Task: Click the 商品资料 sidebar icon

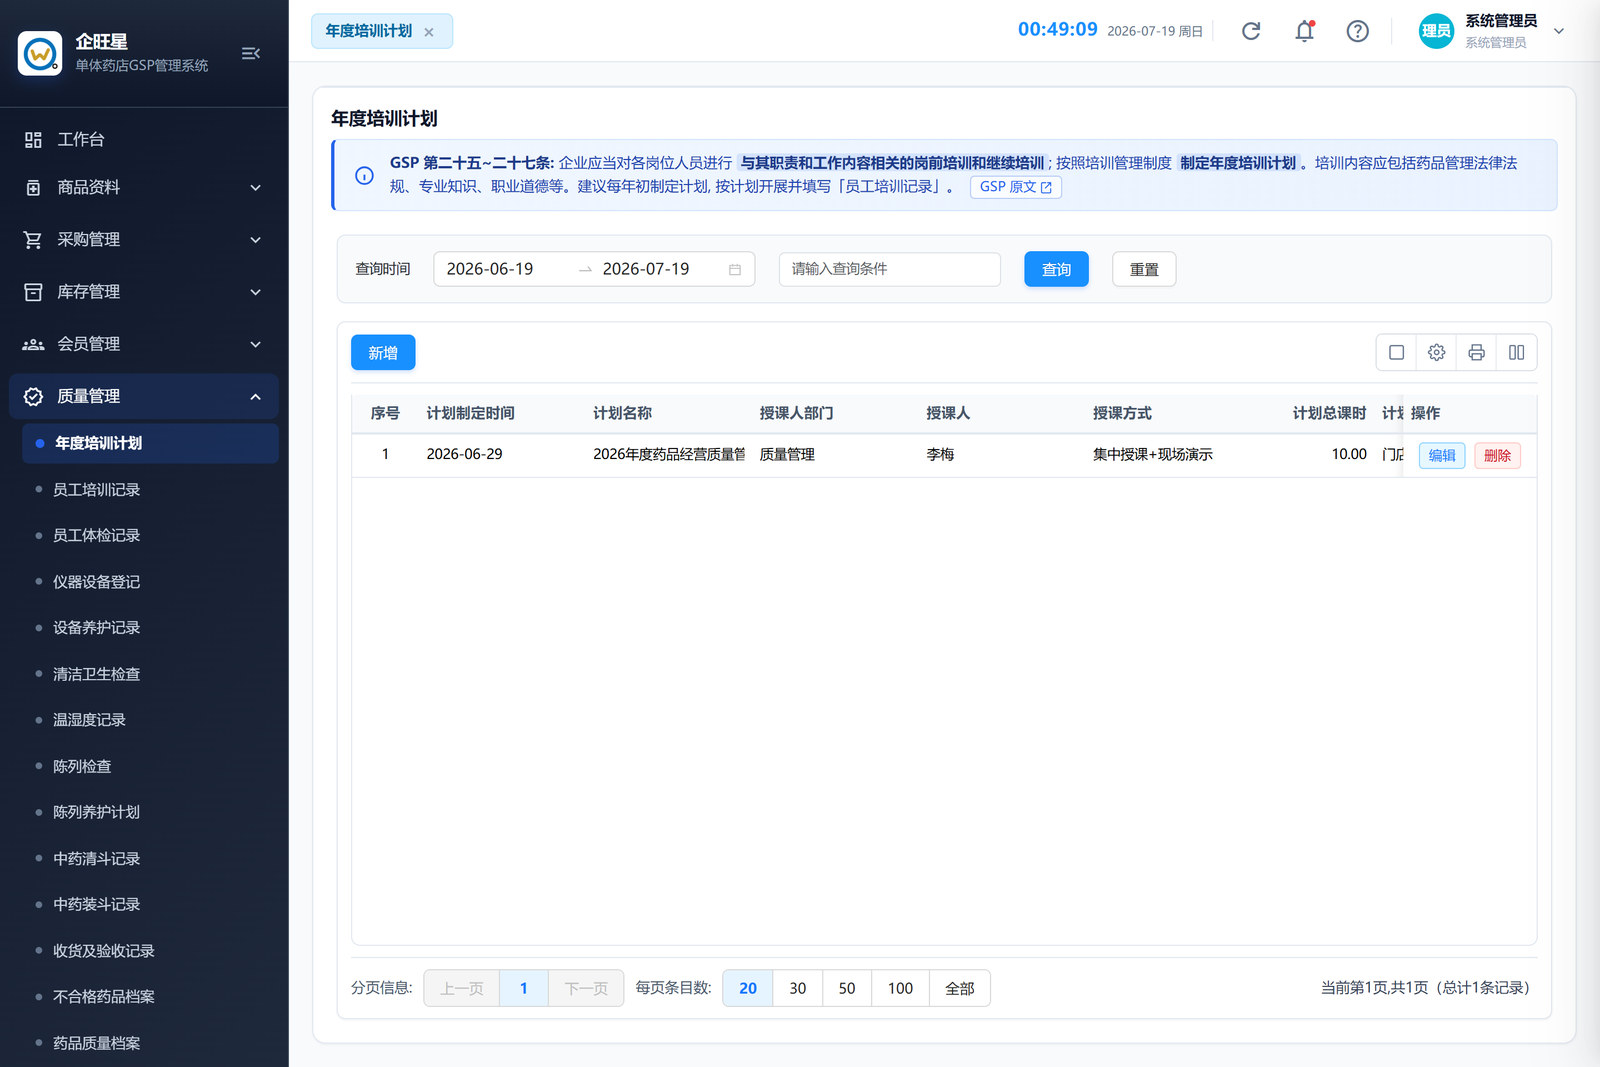Action: click(x=33, y=188)
